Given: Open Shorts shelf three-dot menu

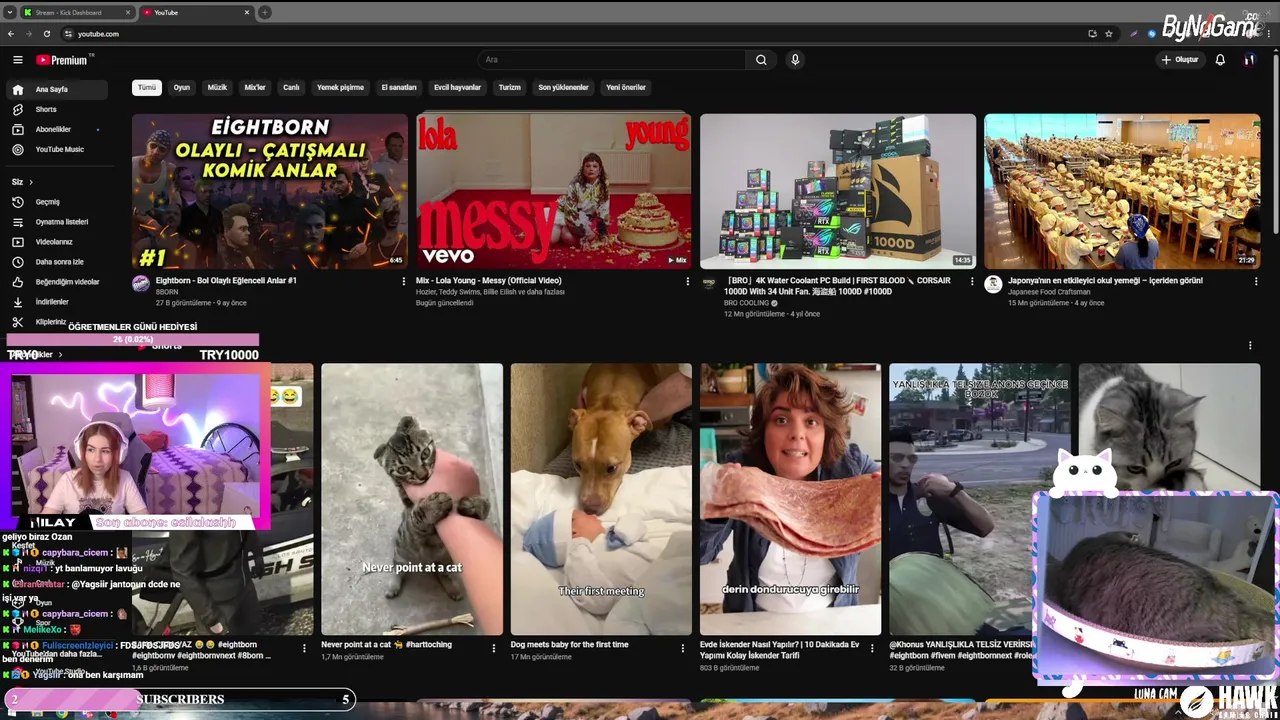Looking at the screenshot, I should click(x=1250, y=346).
